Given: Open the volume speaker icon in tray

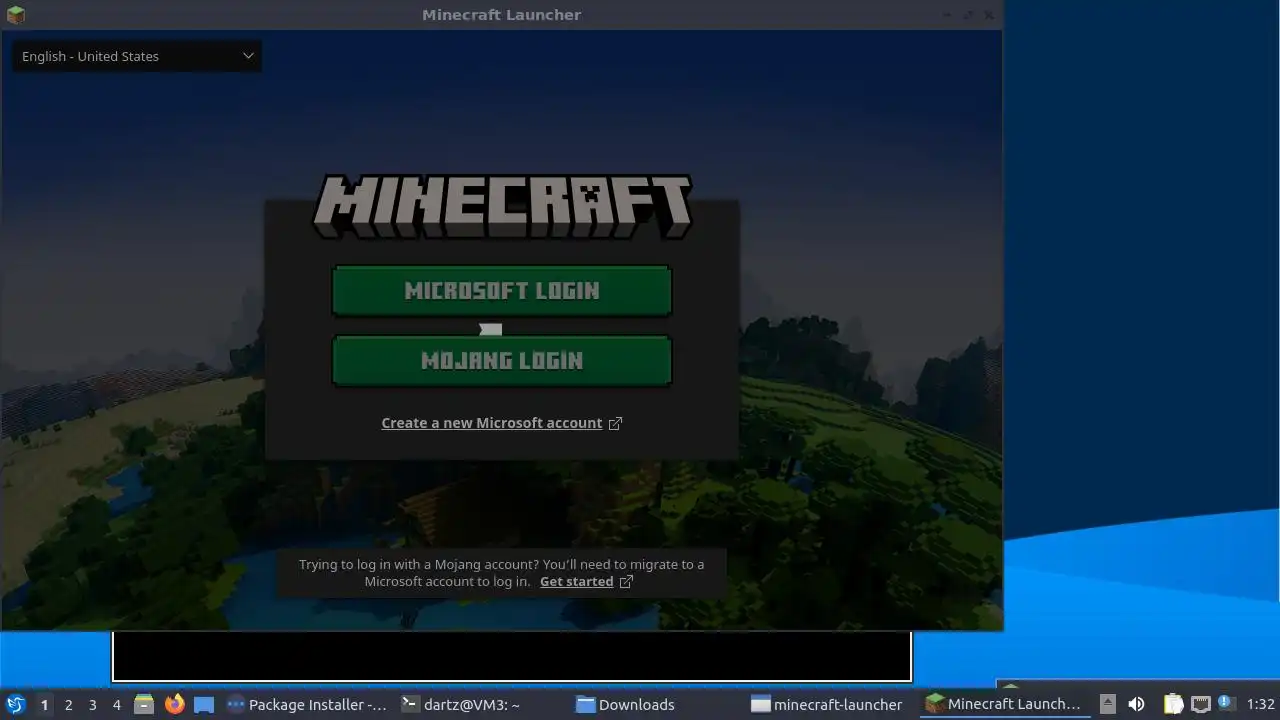Looking at the screenshot, I should (1136, 704).
